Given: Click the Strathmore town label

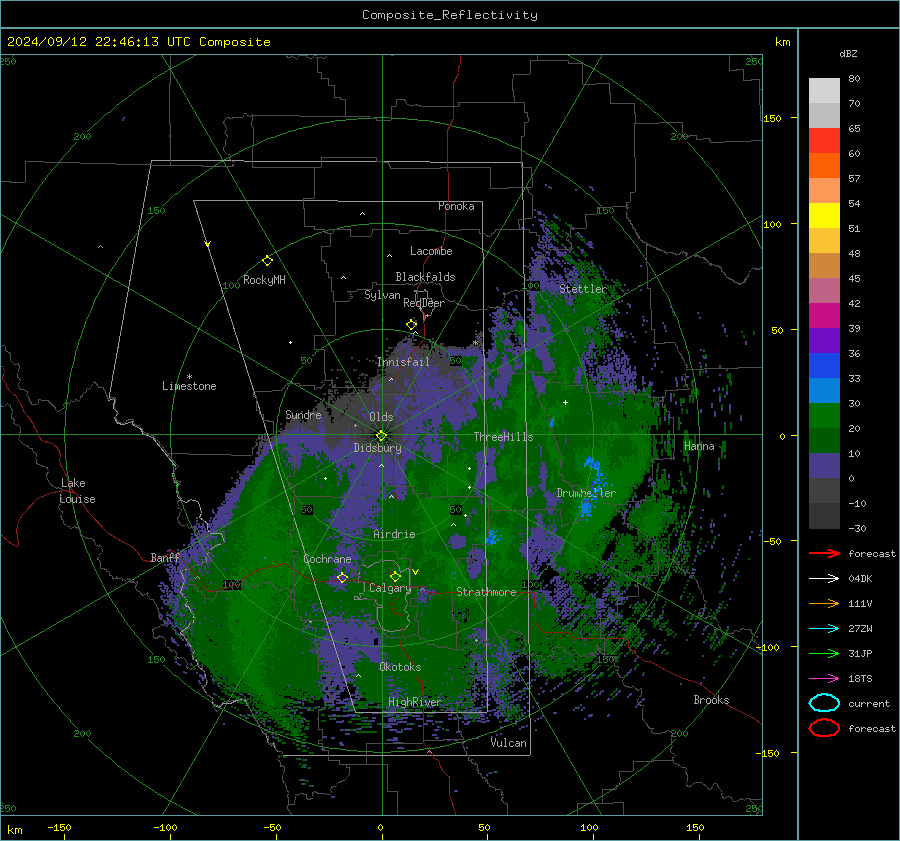Looking at the screenshot, I should click(x=486, y=592).
